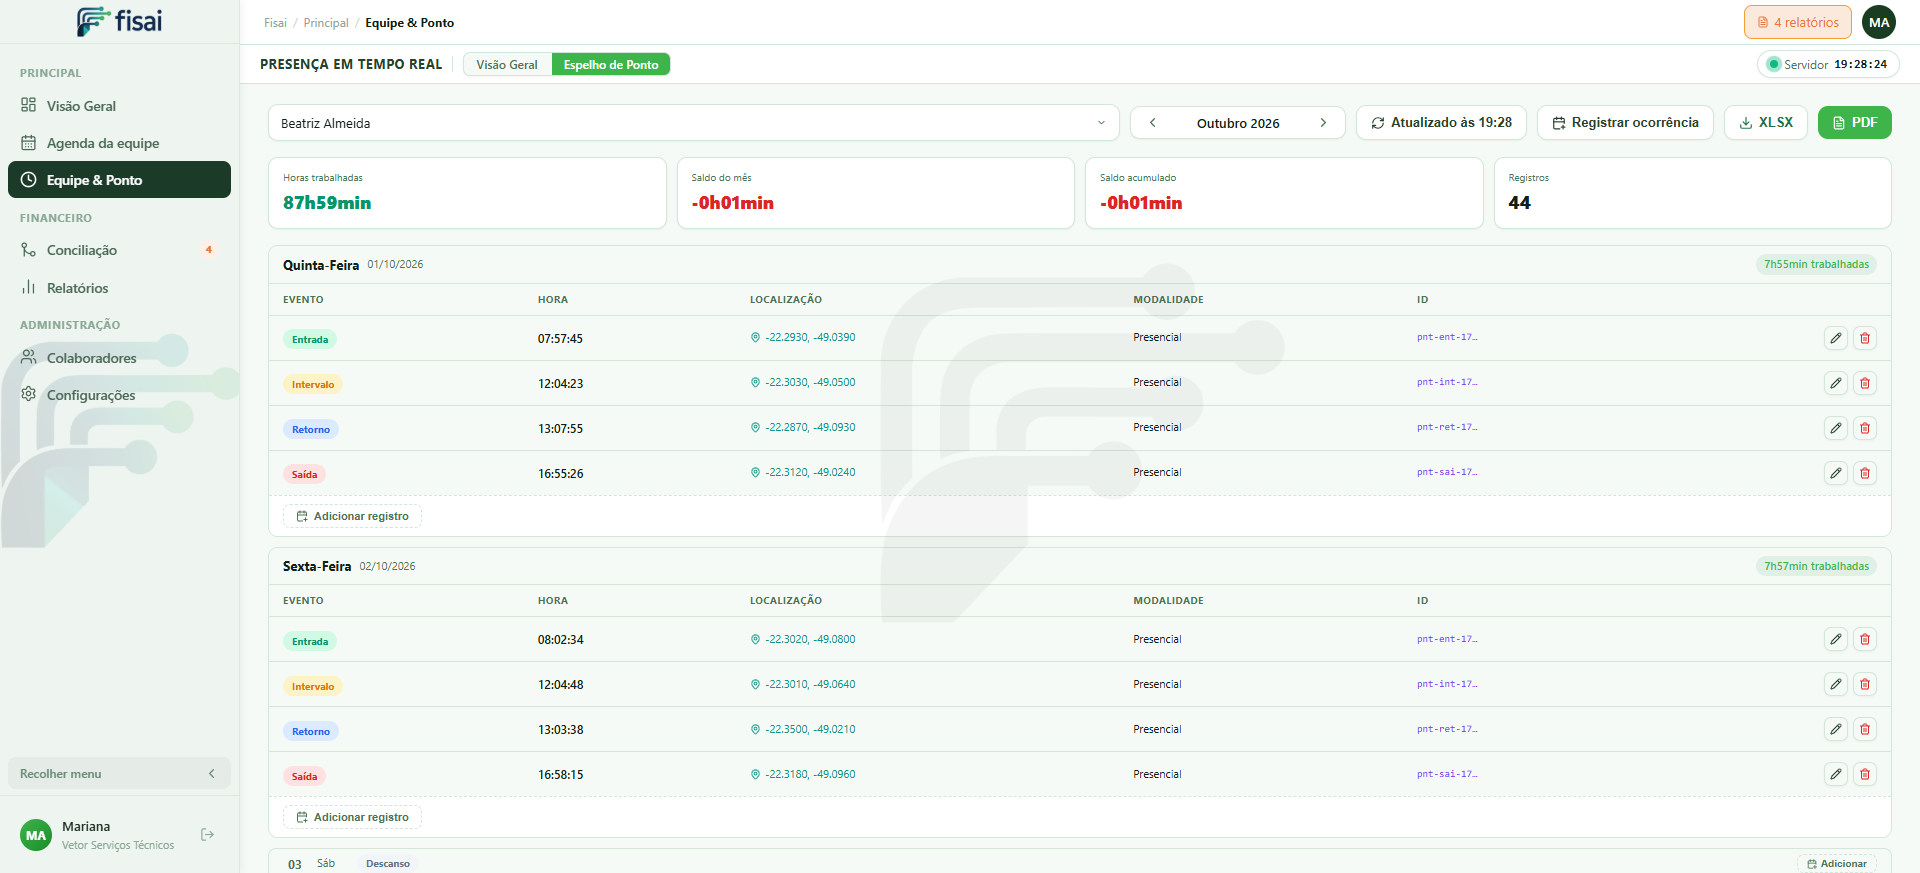Viewport: 1920px width, 873px height.
Task: Delete the Quinta-Feira 07:57:45 Entrada record
Action: coord(1865,338)
